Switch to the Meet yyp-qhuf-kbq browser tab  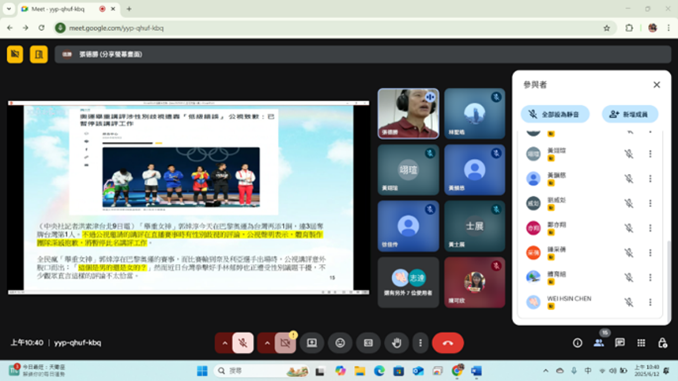pyautogui.click(x=68, y=9)
